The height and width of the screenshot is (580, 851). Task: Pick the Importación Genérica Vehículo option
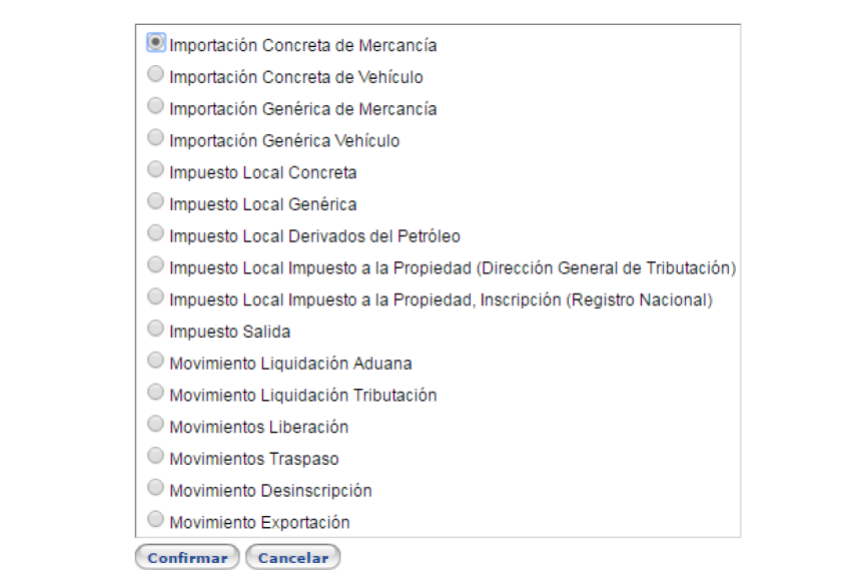[x=154, y=137]
